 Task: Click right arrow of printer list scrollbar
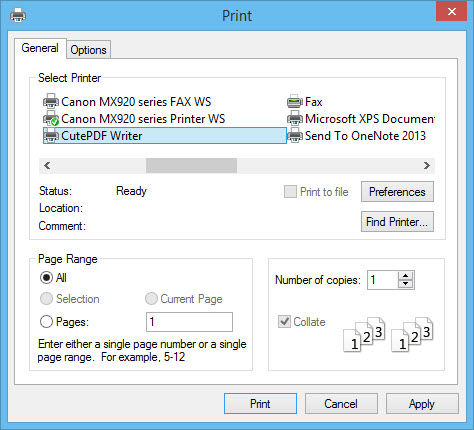[x=427, y=165]
